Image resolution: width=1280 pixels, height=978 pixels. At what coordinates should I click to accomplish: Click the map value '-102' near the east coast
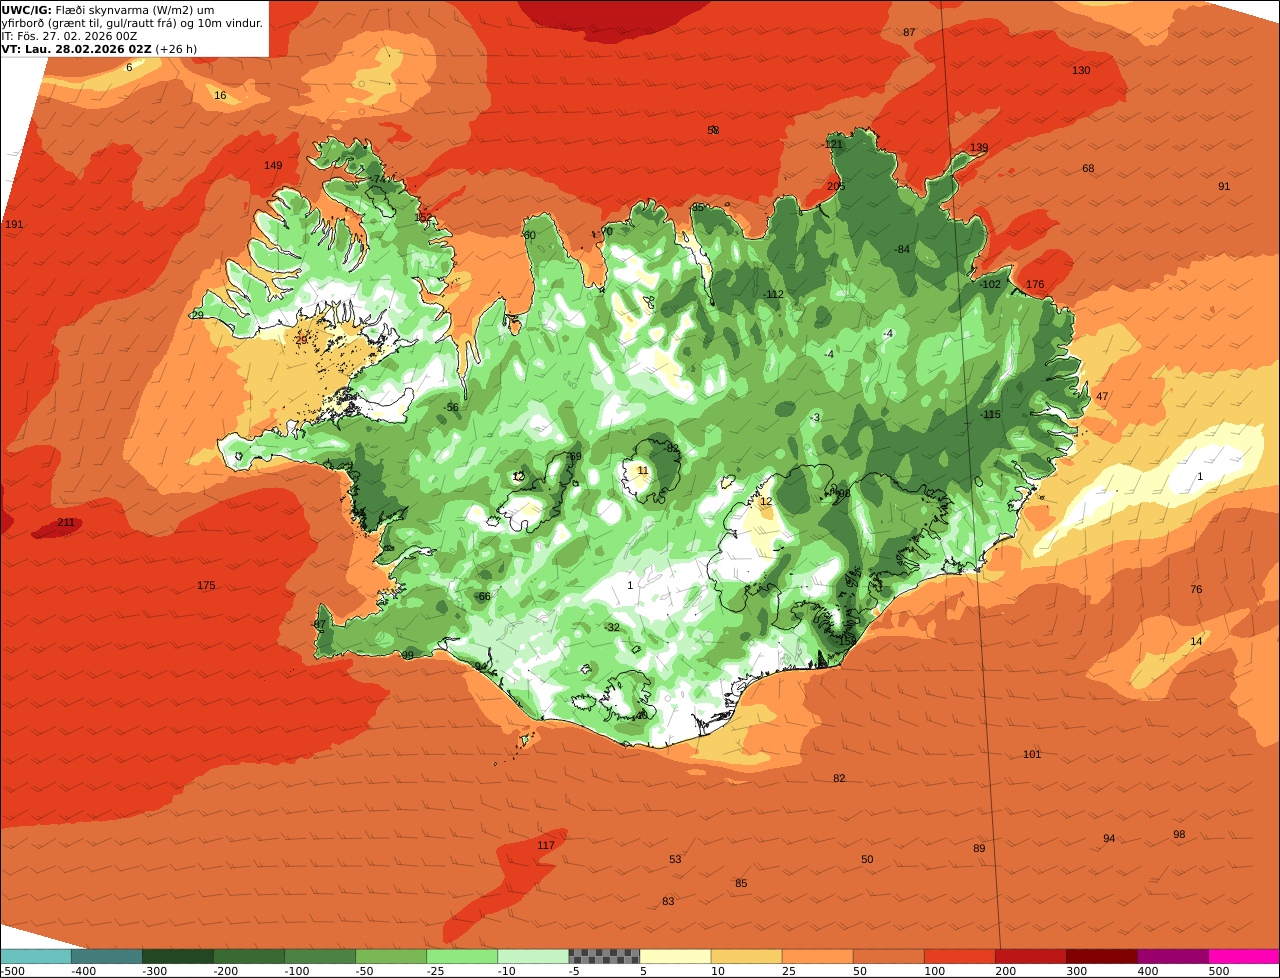tap(989, 284)
